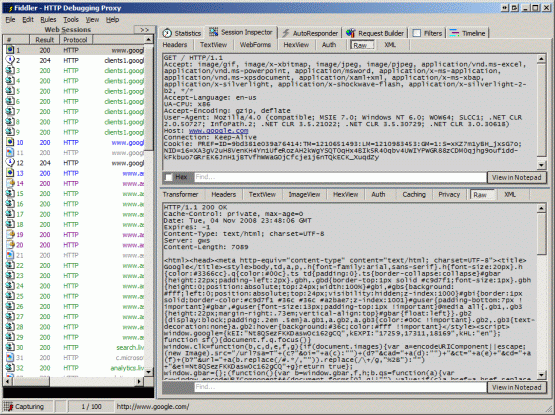This screenshot has height=415, width=555.
Task: Open the View menu
Action: [92, 20]
